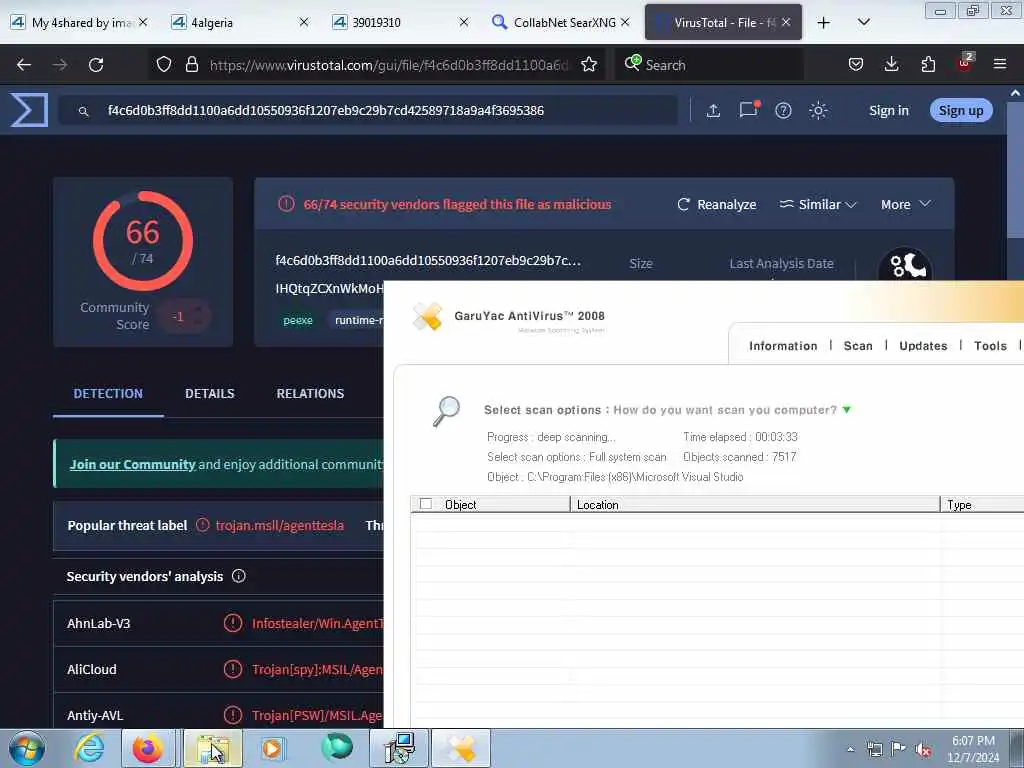Click the VirusTotal sigma logo
Screen dimensions: 1024x768
tap(29, 110)
